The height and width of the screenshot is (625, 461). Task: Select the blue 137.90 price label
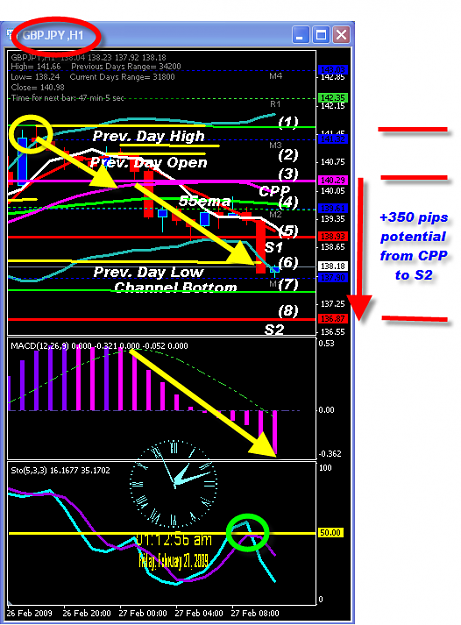pyautogui.click(x=333, y=277)
